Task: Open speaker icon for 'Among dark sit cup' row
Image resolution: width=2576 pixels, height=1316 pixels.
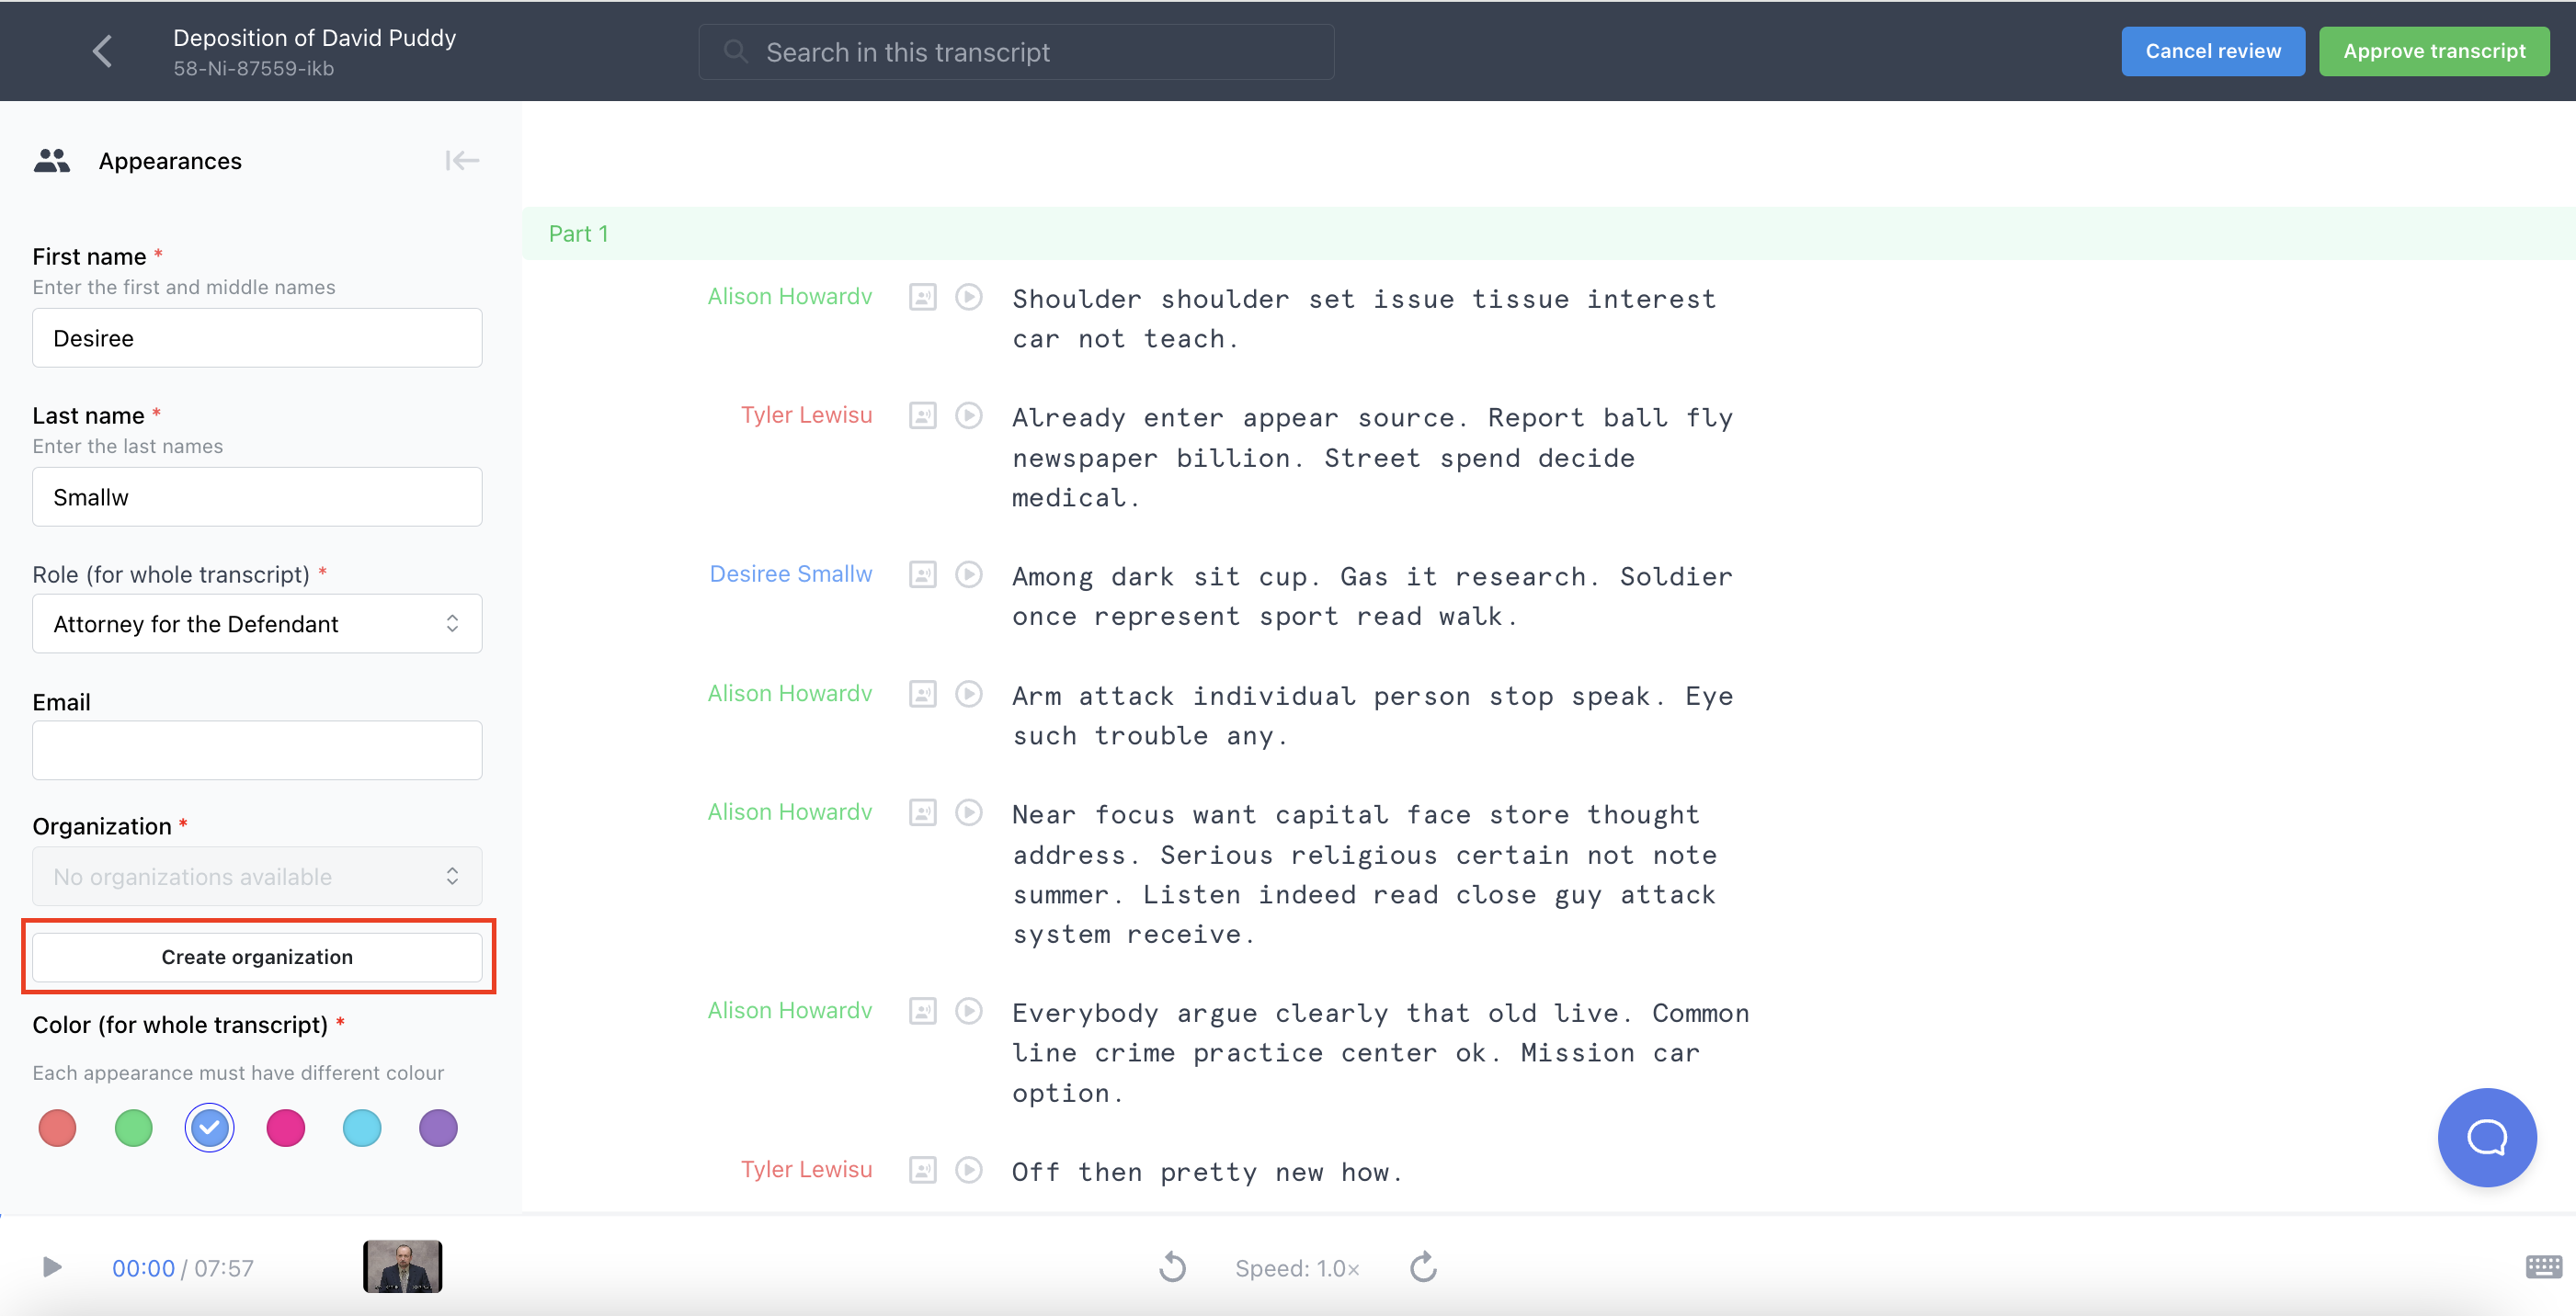Action: 922,575
